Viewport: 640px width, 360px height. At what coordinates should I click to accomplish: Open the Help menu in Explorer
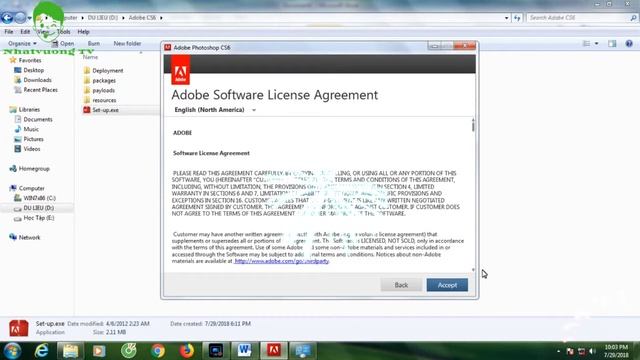click(x=83, y=31)
